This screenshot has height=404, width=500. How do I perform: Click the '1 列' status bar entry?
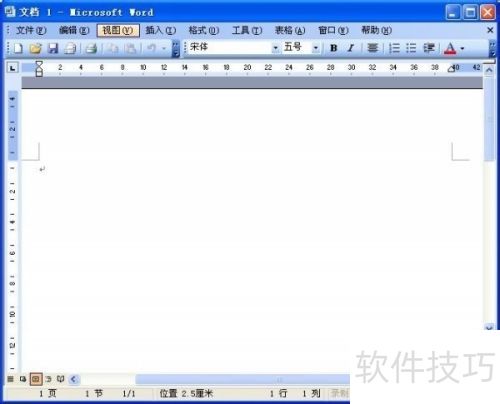click(311, 394)
